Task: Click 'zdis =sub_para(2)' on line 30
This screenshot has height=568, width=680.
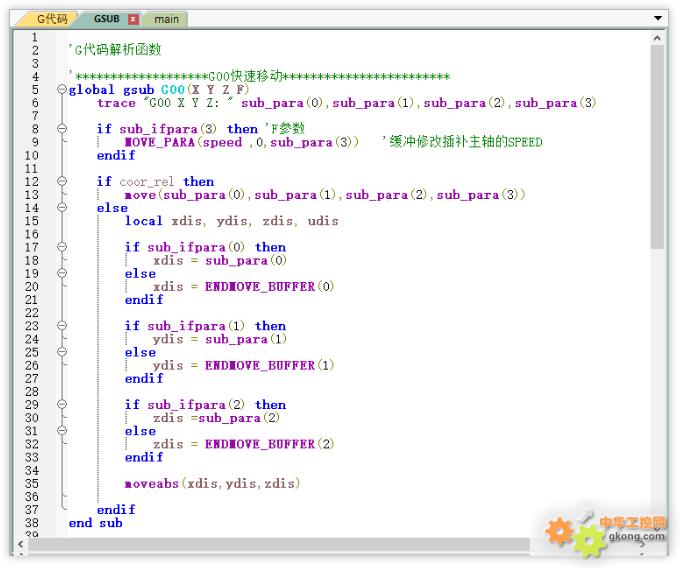Action: 216,418
